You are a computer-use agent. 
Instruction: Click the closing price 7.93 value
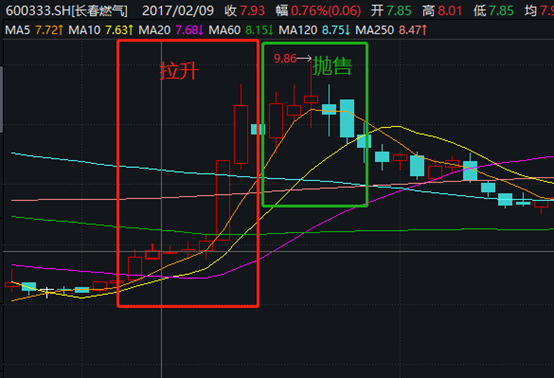tap(252, 11)
